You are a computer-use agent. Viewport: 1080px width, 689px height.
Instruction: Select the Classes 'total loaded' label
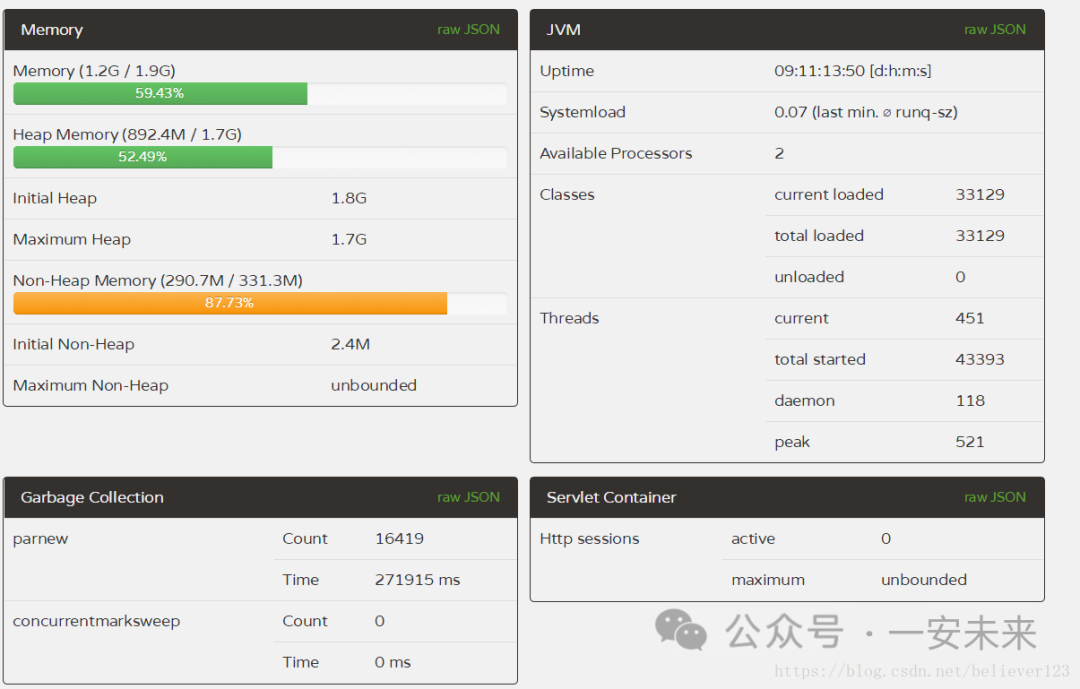pos(819,236)
